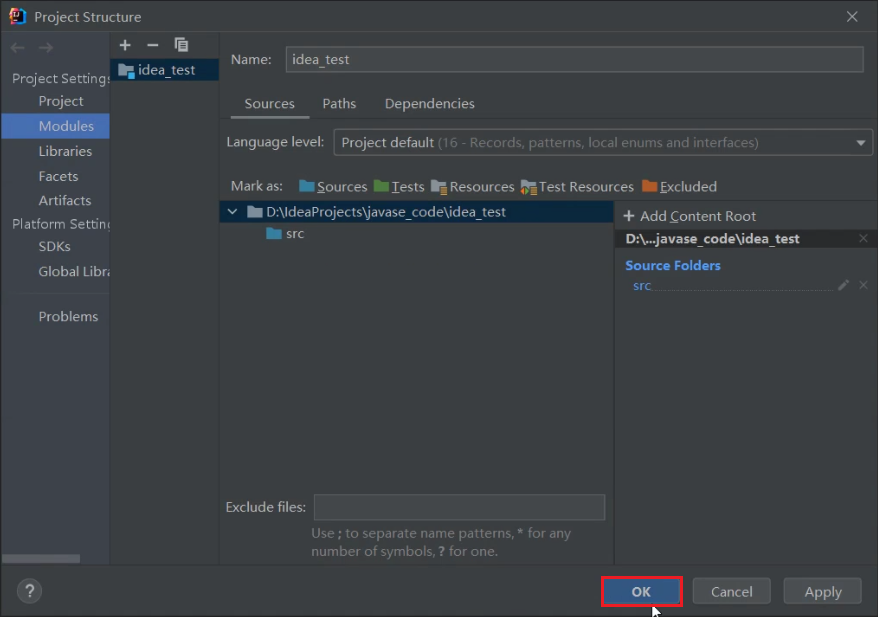
Task: Click the module Name input field
Action: coord(574,59)
